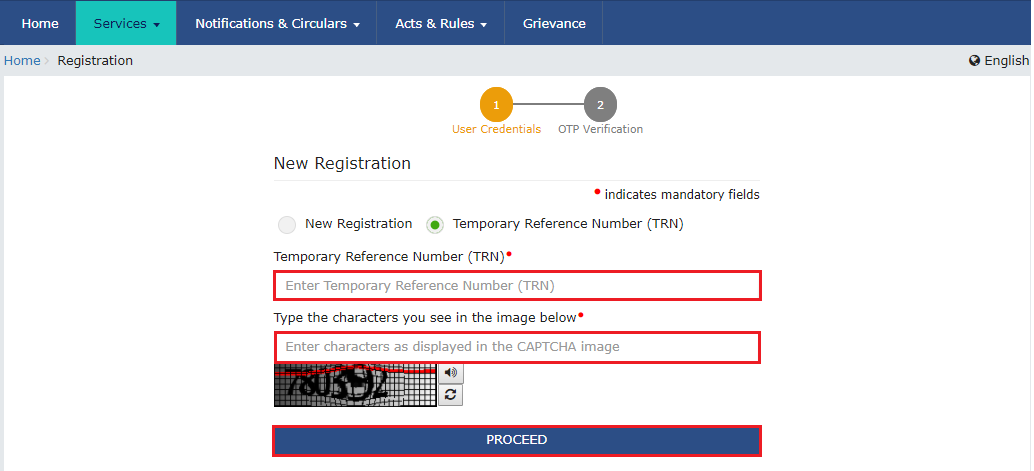1034x471 pixels.
Task: Refresh the CAPTCHA image
Action: (x=450, y=395)
